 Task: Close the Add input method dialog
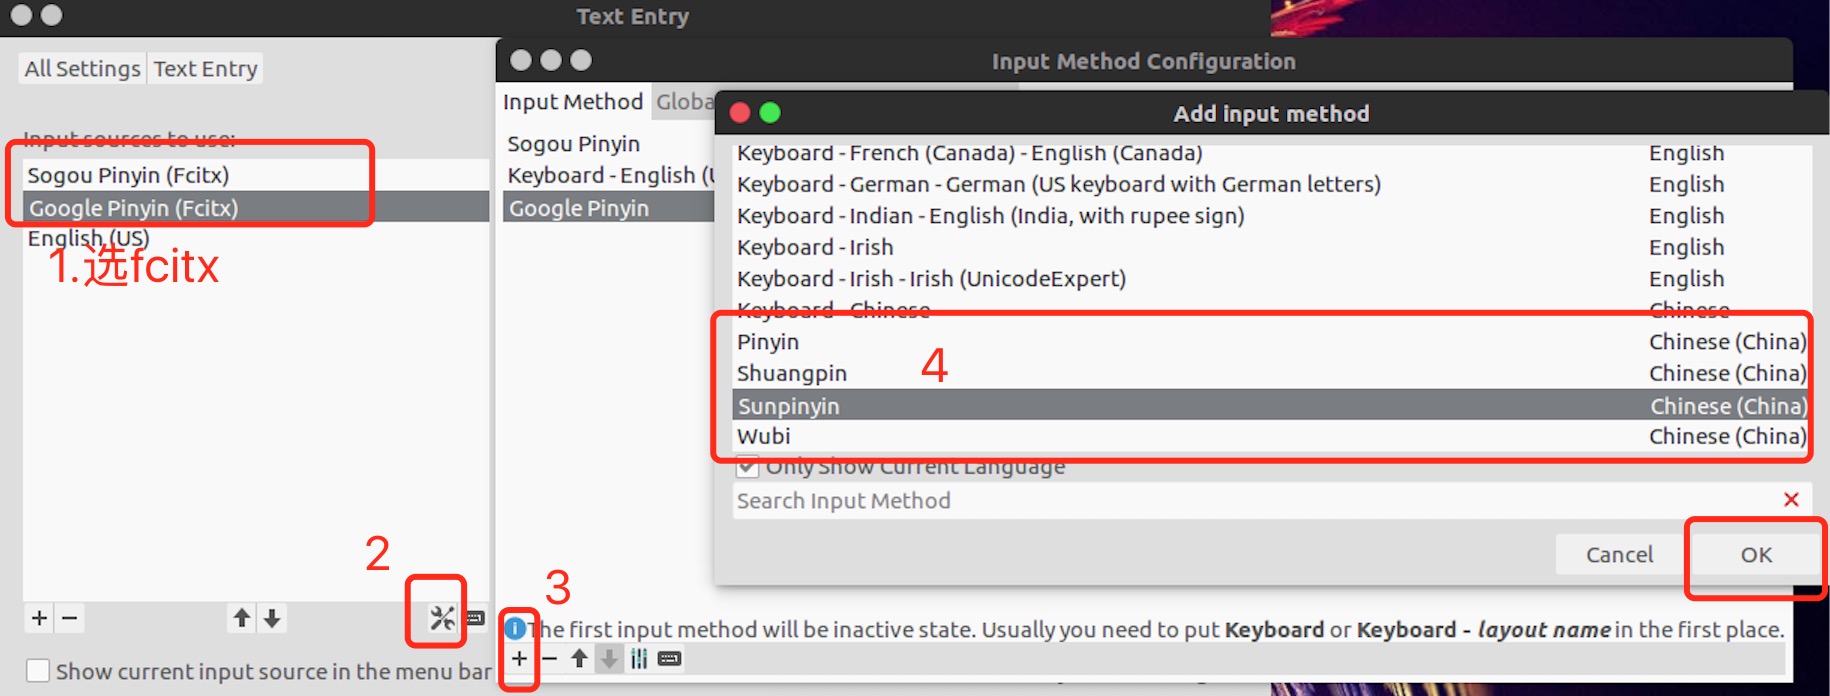point(740,112)
